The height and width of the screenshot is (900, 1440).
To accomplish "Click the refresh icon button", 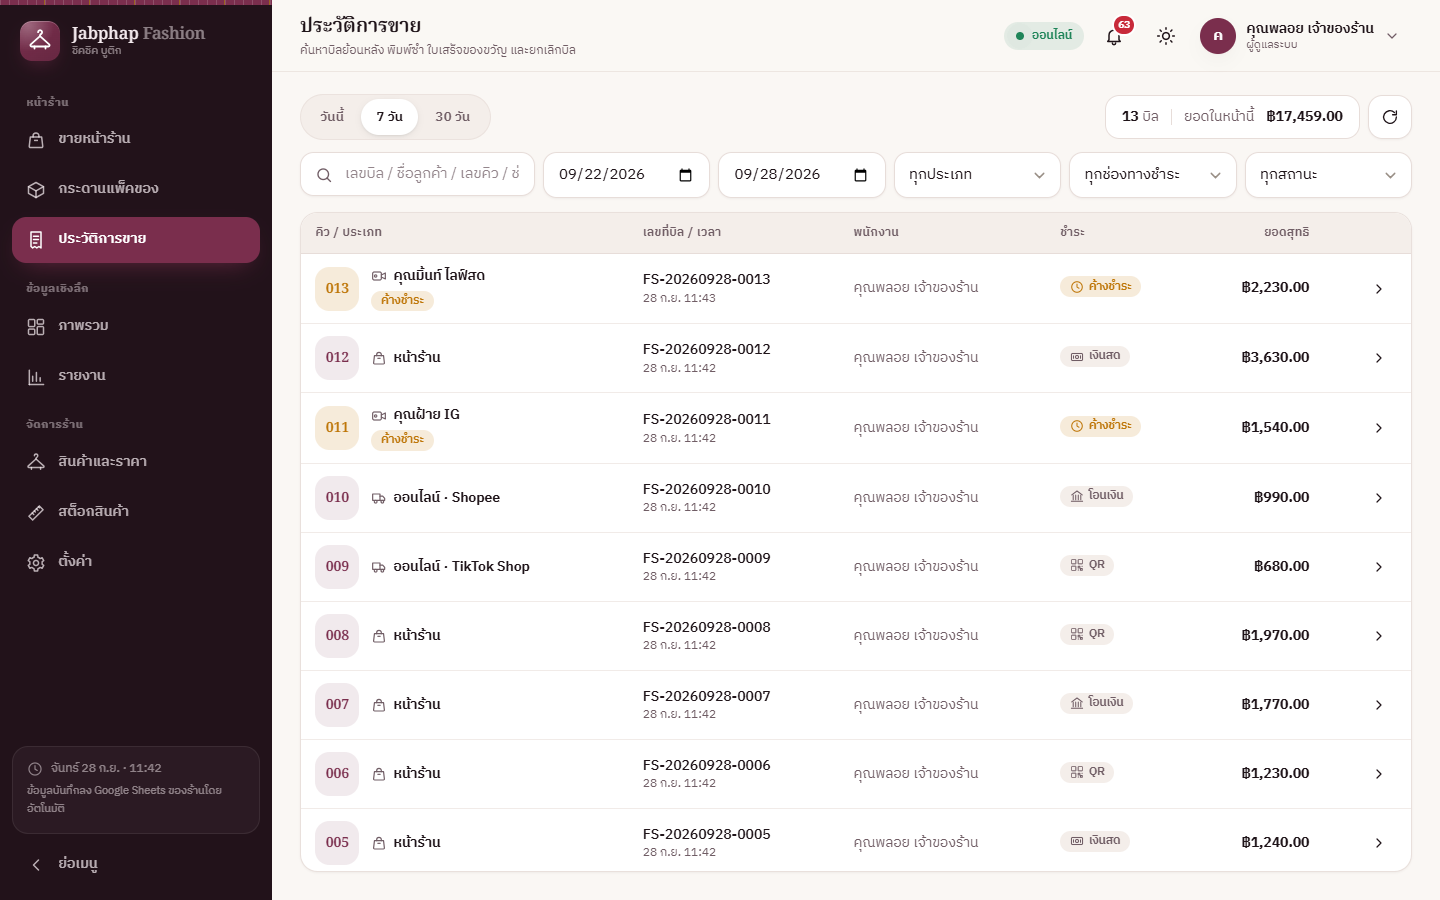I will [1390, 117].
